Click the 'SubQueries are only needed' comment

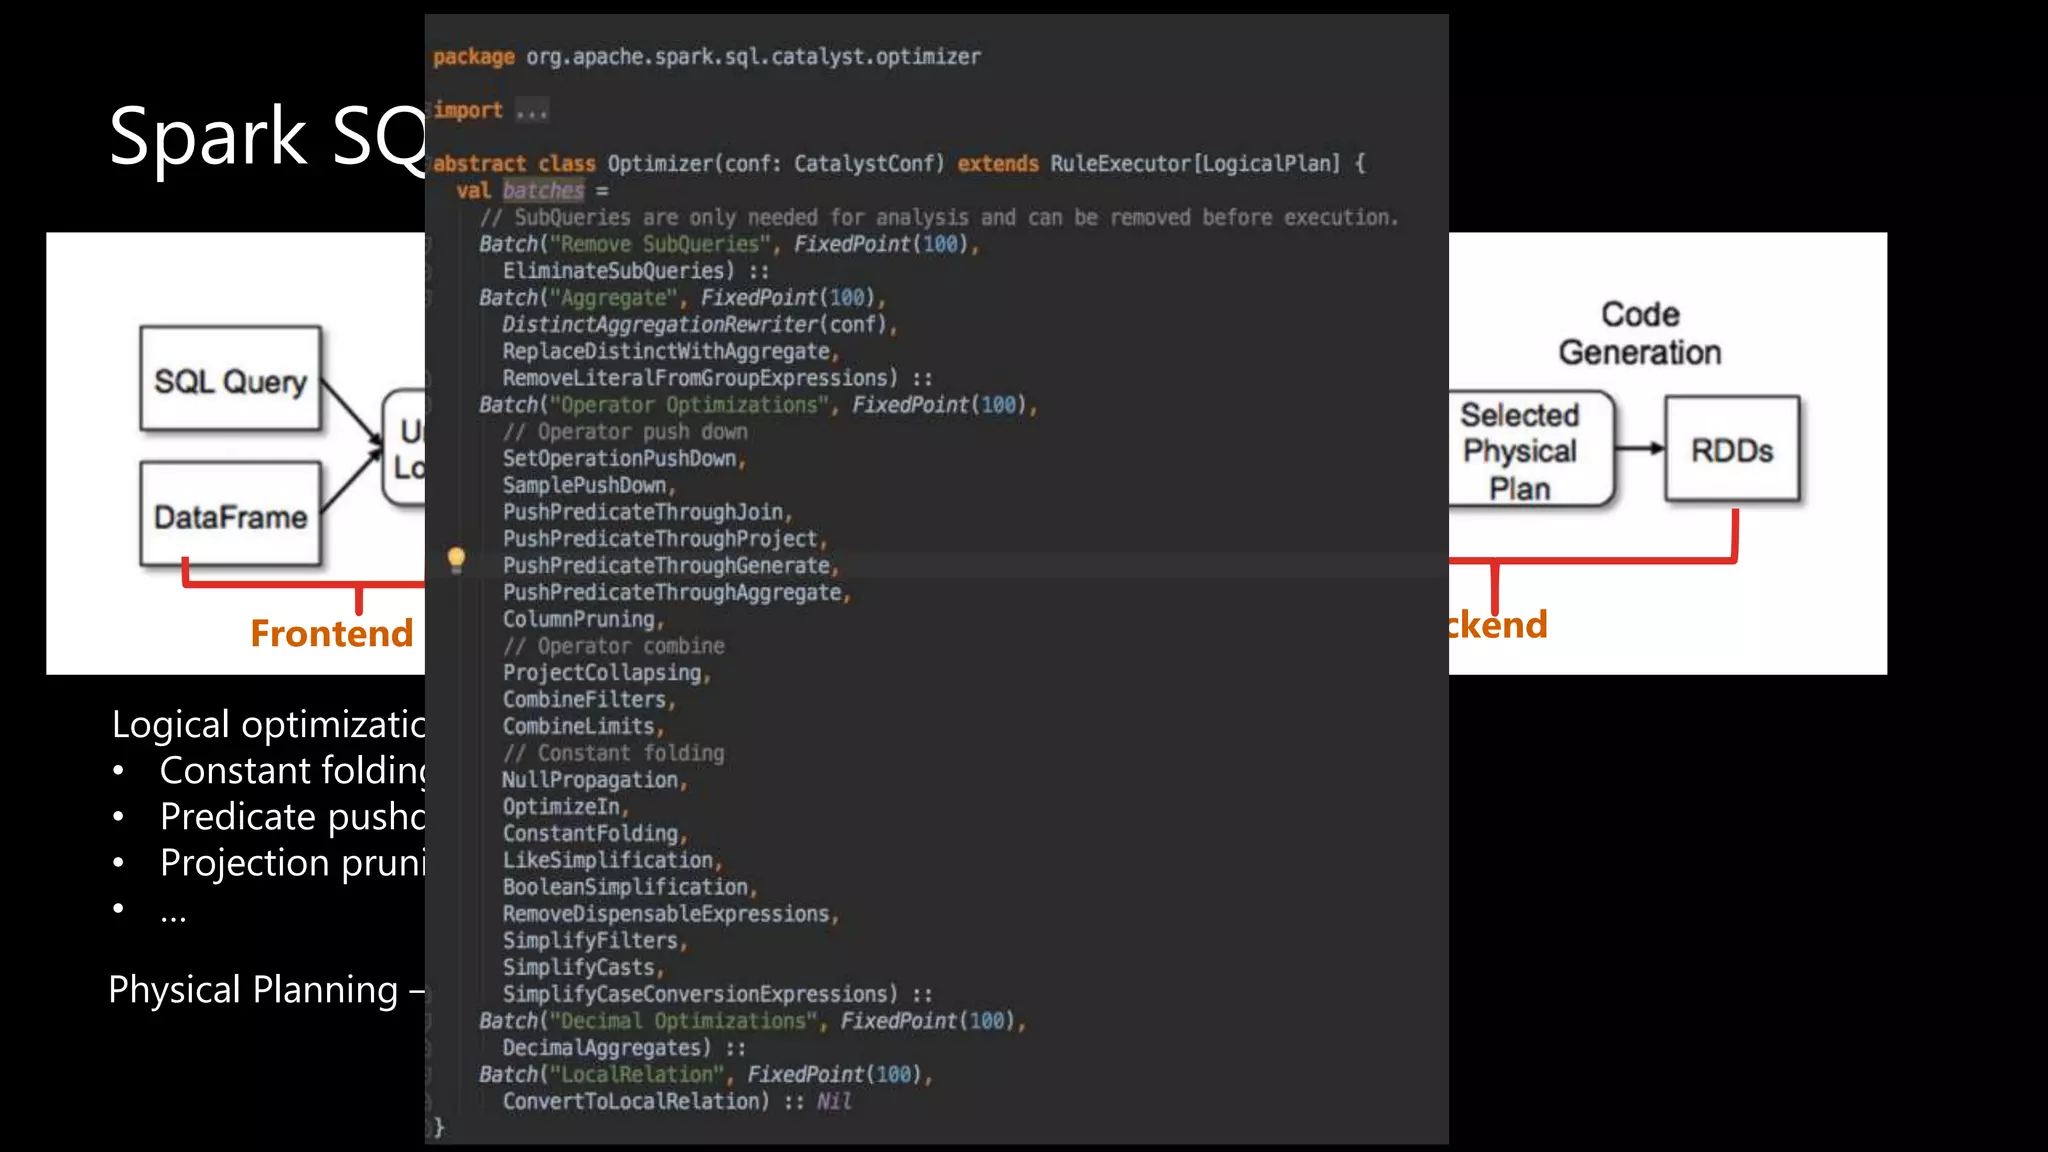click(938, 218)
